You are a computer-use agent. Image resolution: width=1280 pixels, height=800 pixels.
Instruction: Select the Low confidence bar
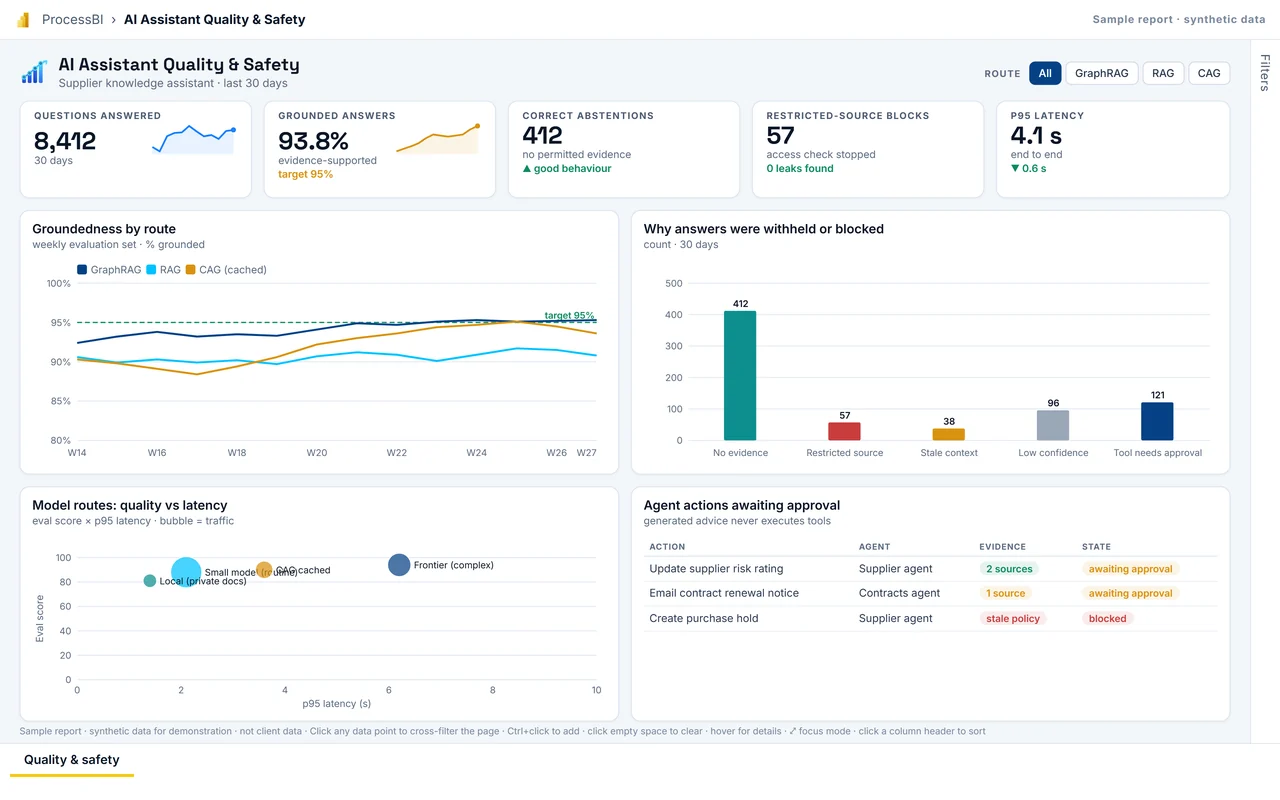point(1053,425)
